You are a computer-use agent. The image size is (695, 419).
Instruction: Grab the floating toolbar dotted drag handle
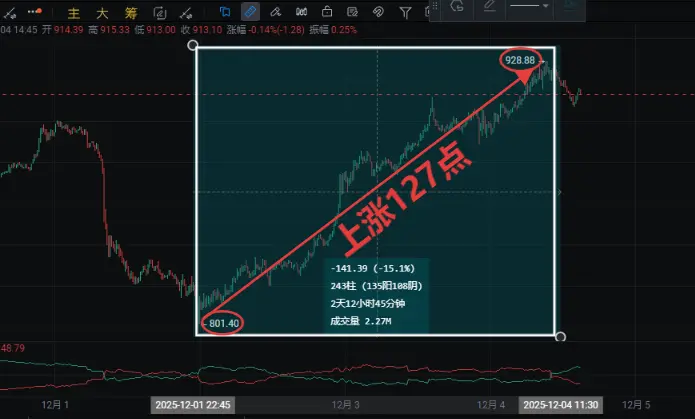435,6
